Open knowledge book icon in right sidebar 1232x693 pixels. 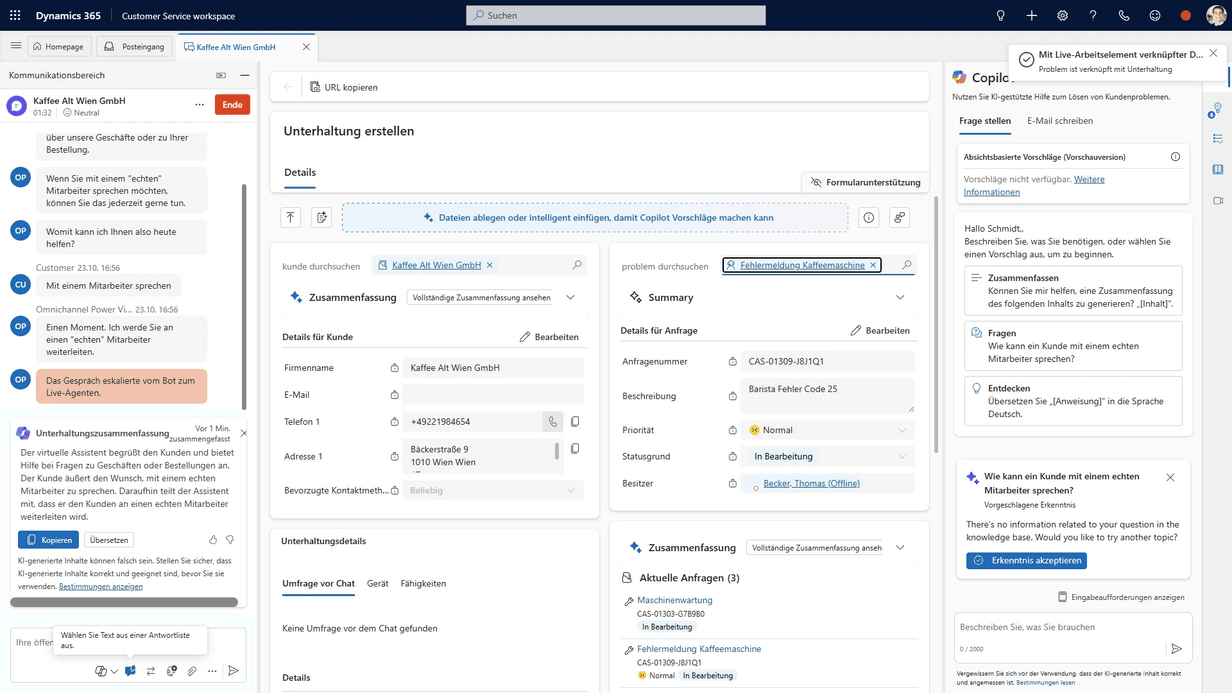pyautogui.click(x=1217, y=170)
